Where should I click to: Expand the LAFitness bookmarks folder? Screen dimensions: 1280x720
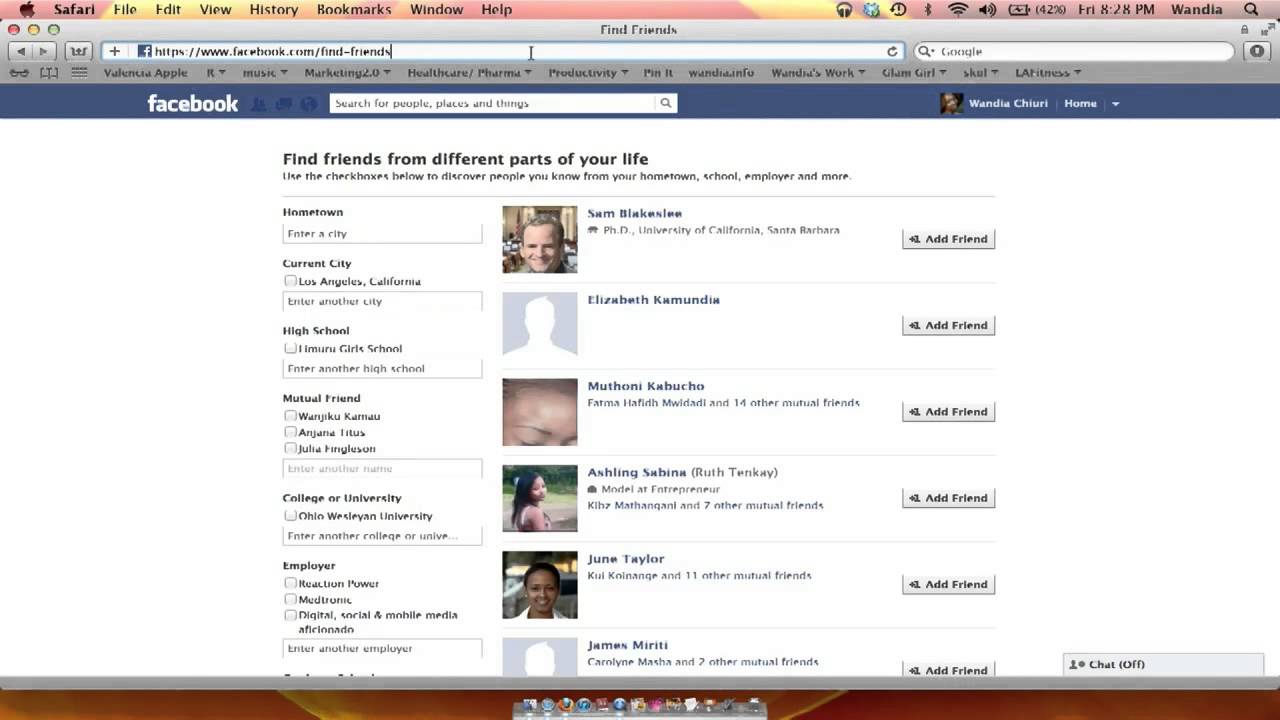coord(1048,73)
